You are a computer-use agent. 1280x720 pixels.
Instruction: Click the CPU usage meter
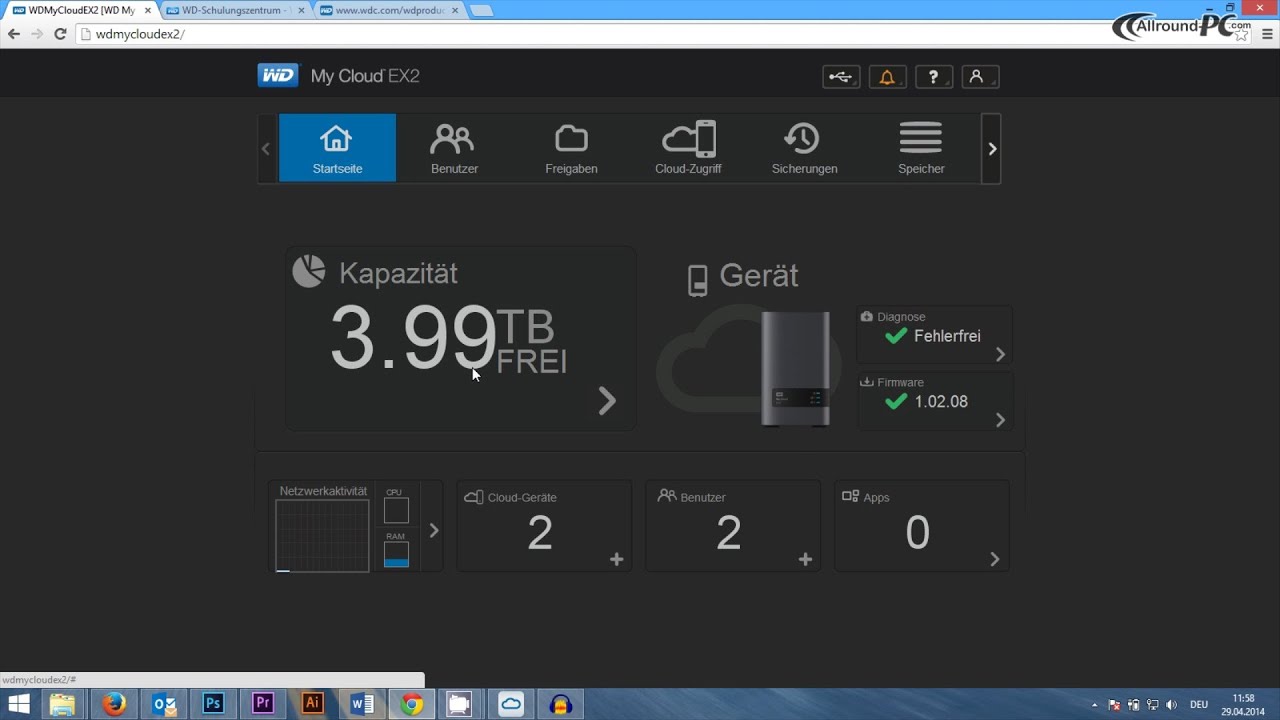(396, 510)
